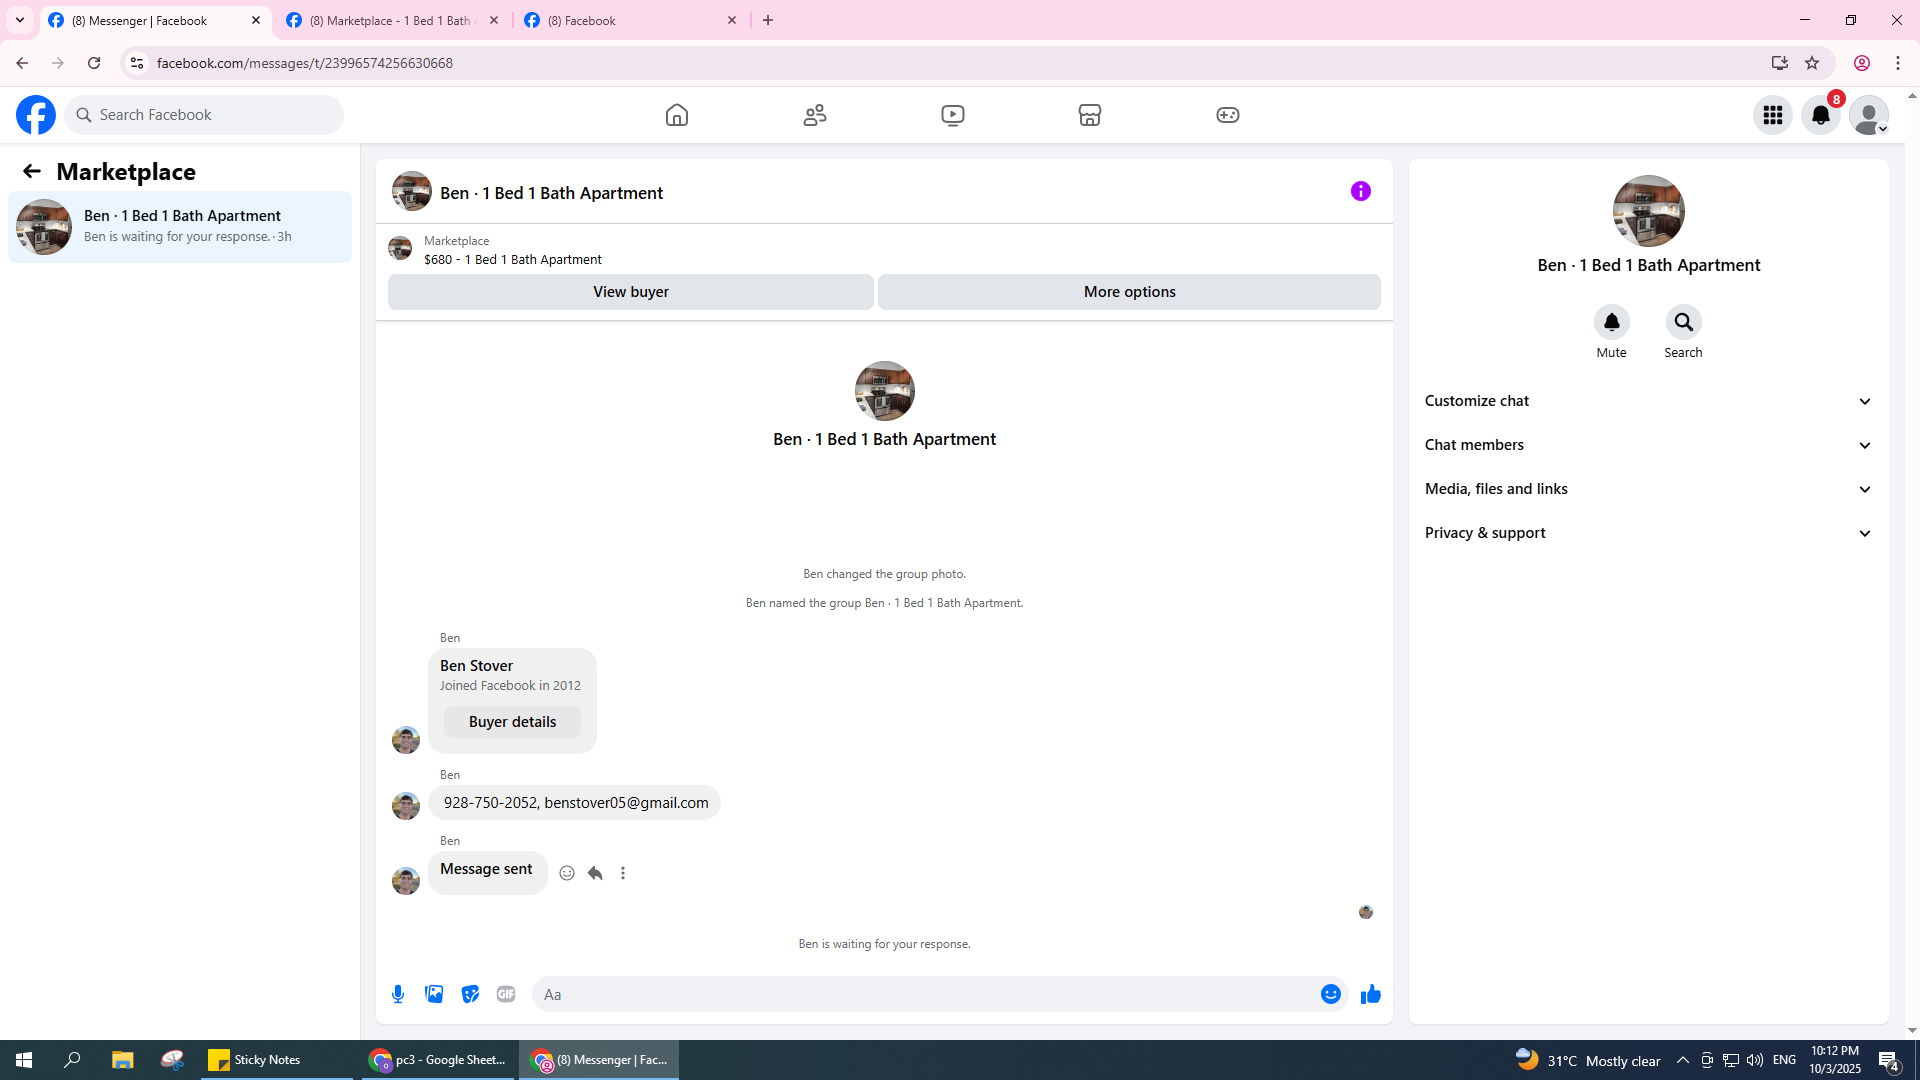Click the install app icon in address bar

point(1780,63)
